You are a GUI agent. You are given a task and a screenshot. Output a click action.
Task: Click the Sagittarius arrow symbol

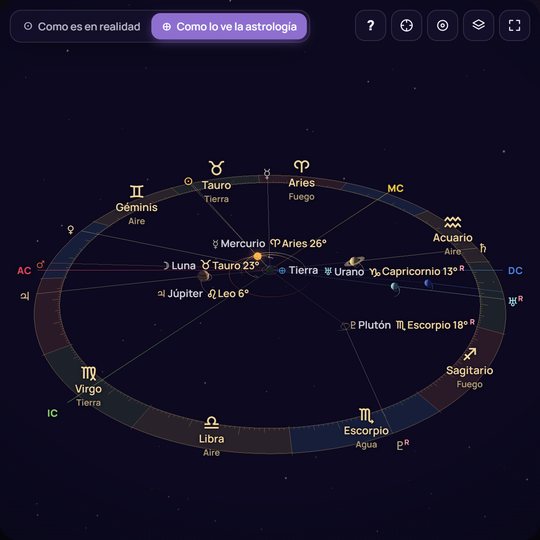[470, 354]
